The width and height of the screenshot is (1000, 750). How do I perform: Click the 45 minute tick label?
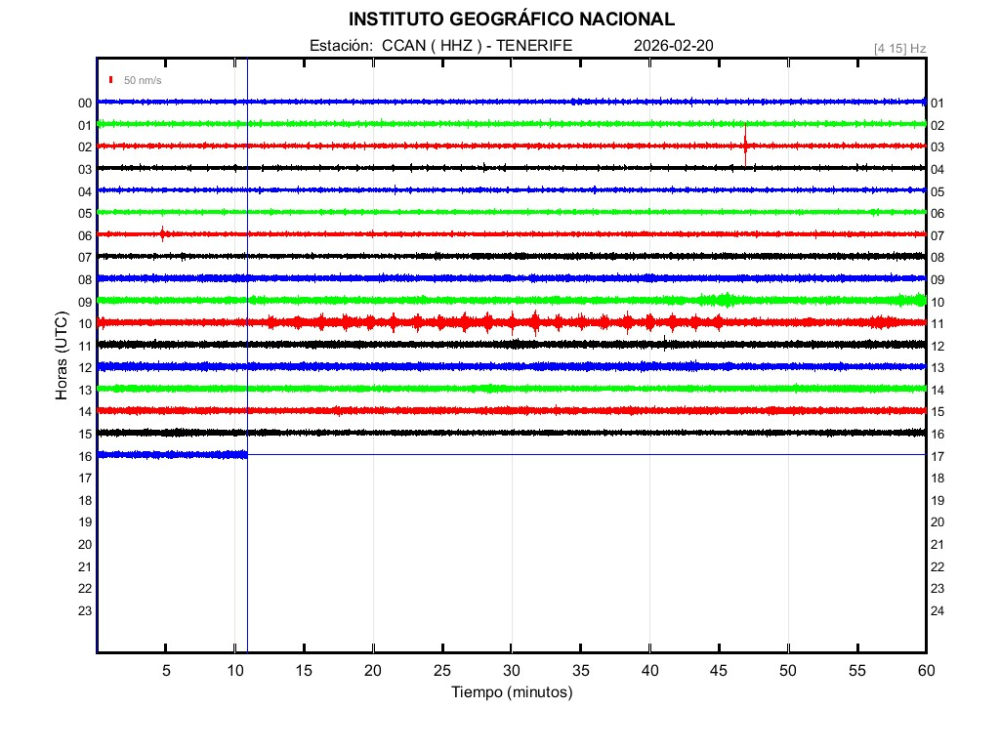pos(719,670)
